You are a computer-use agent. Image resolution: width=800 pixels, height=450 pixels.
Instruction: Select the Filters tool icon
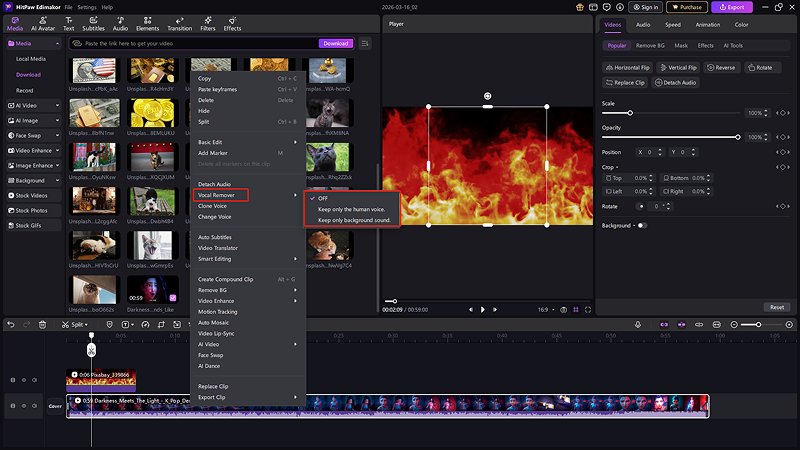pos(208,22)
